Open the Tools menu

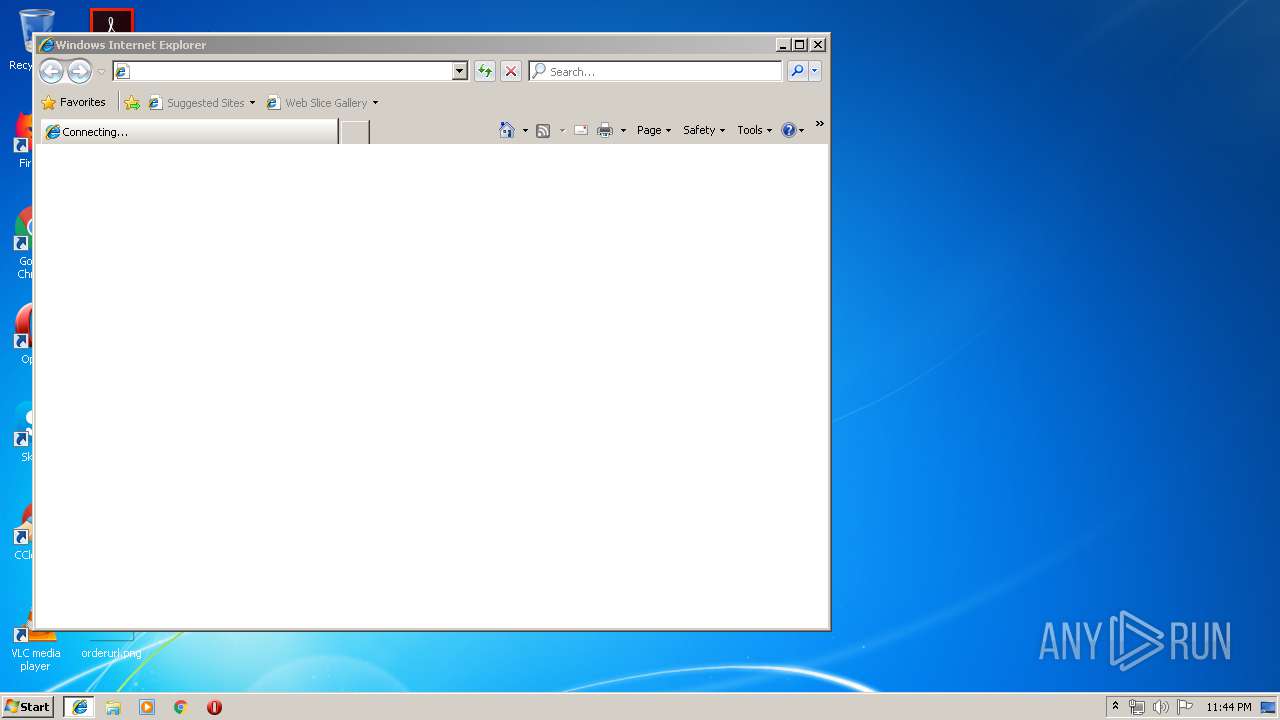[755, 130]
